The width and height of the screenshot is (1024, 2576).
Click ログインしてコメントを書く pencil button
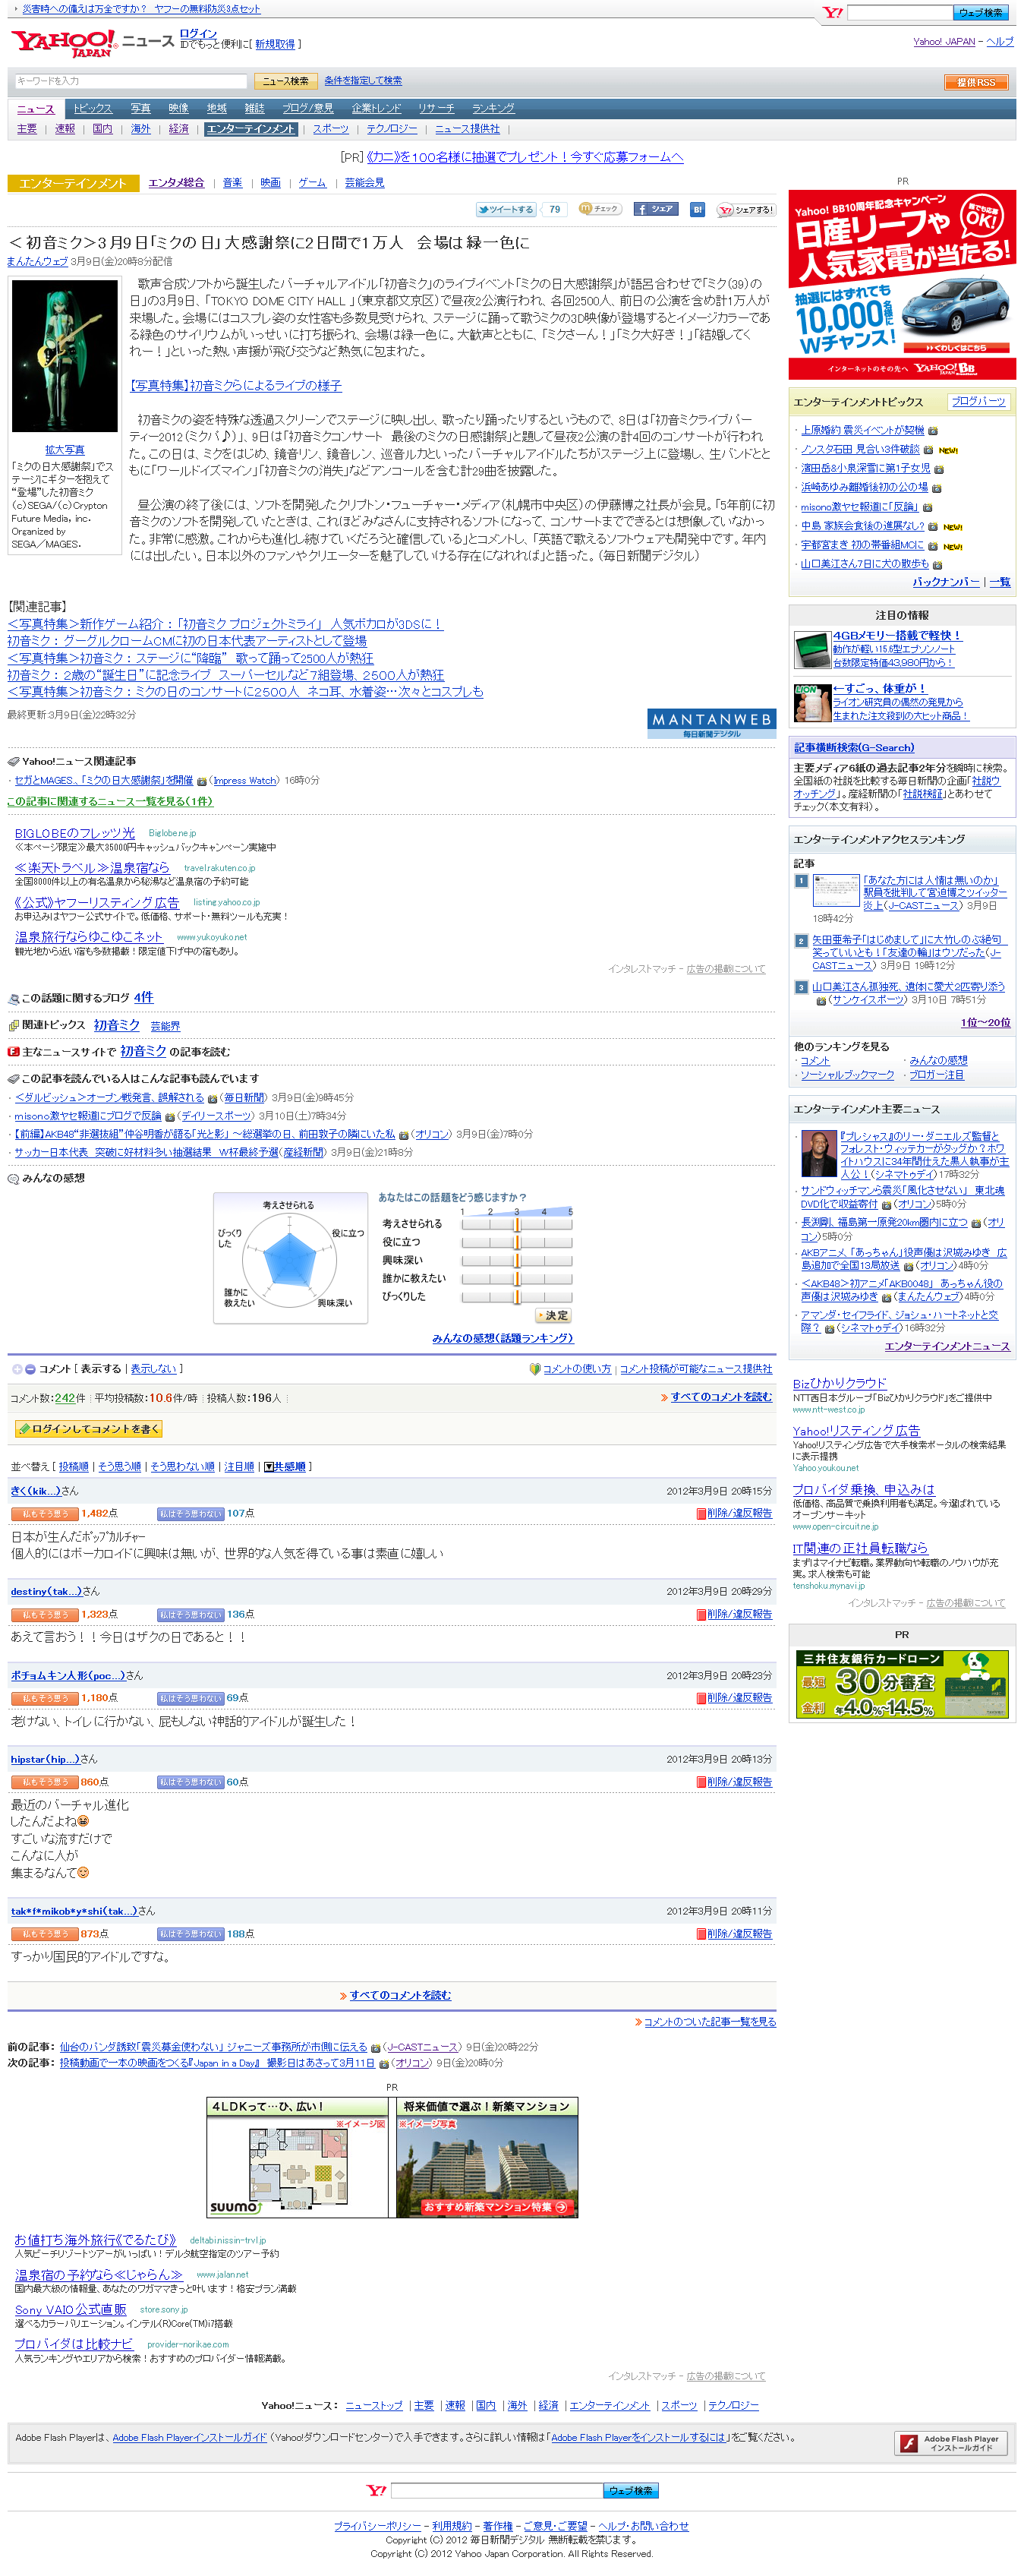pyautogui.click(x=88, y=1429)
